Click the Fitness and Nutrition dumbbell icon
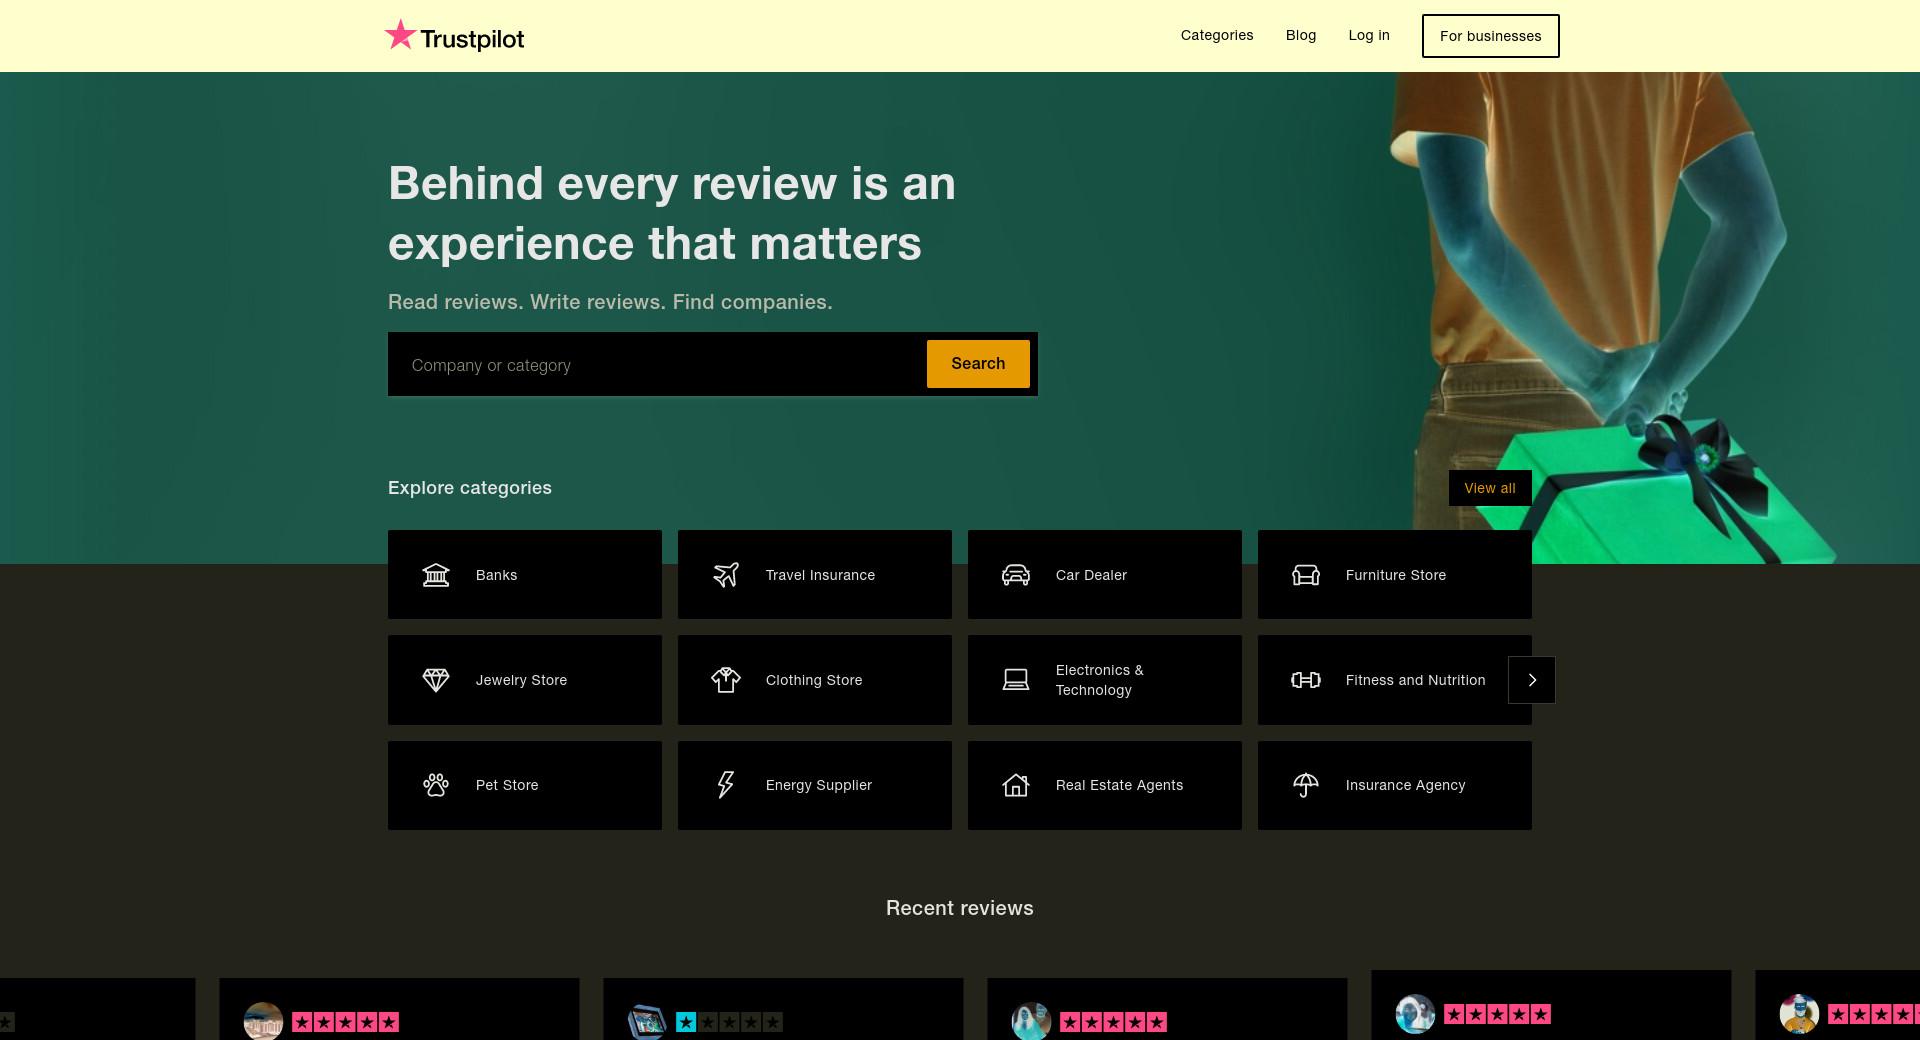This screenshot has height=1040, width=1920. 1306,680
